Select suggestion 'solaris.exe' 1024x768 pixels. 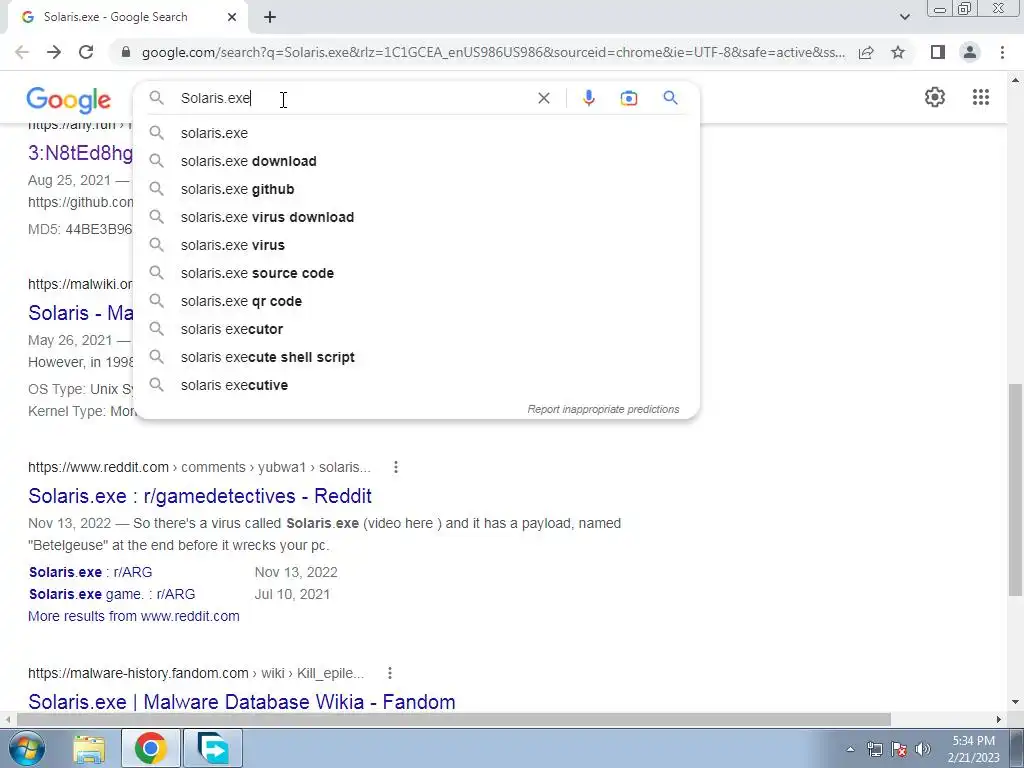[416, 133]
